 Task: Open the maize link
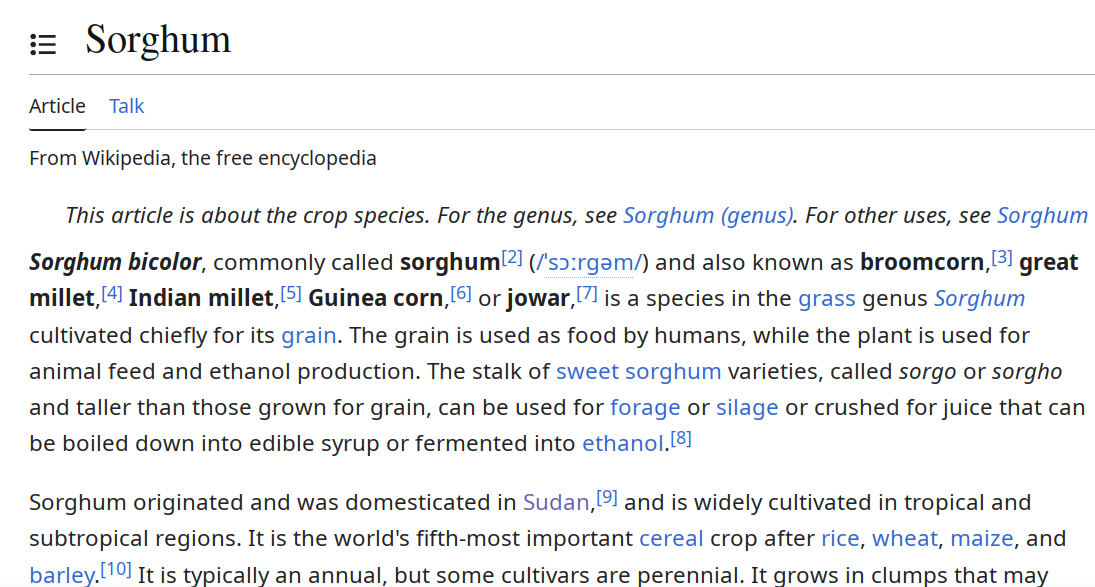[x=981, y=538]
